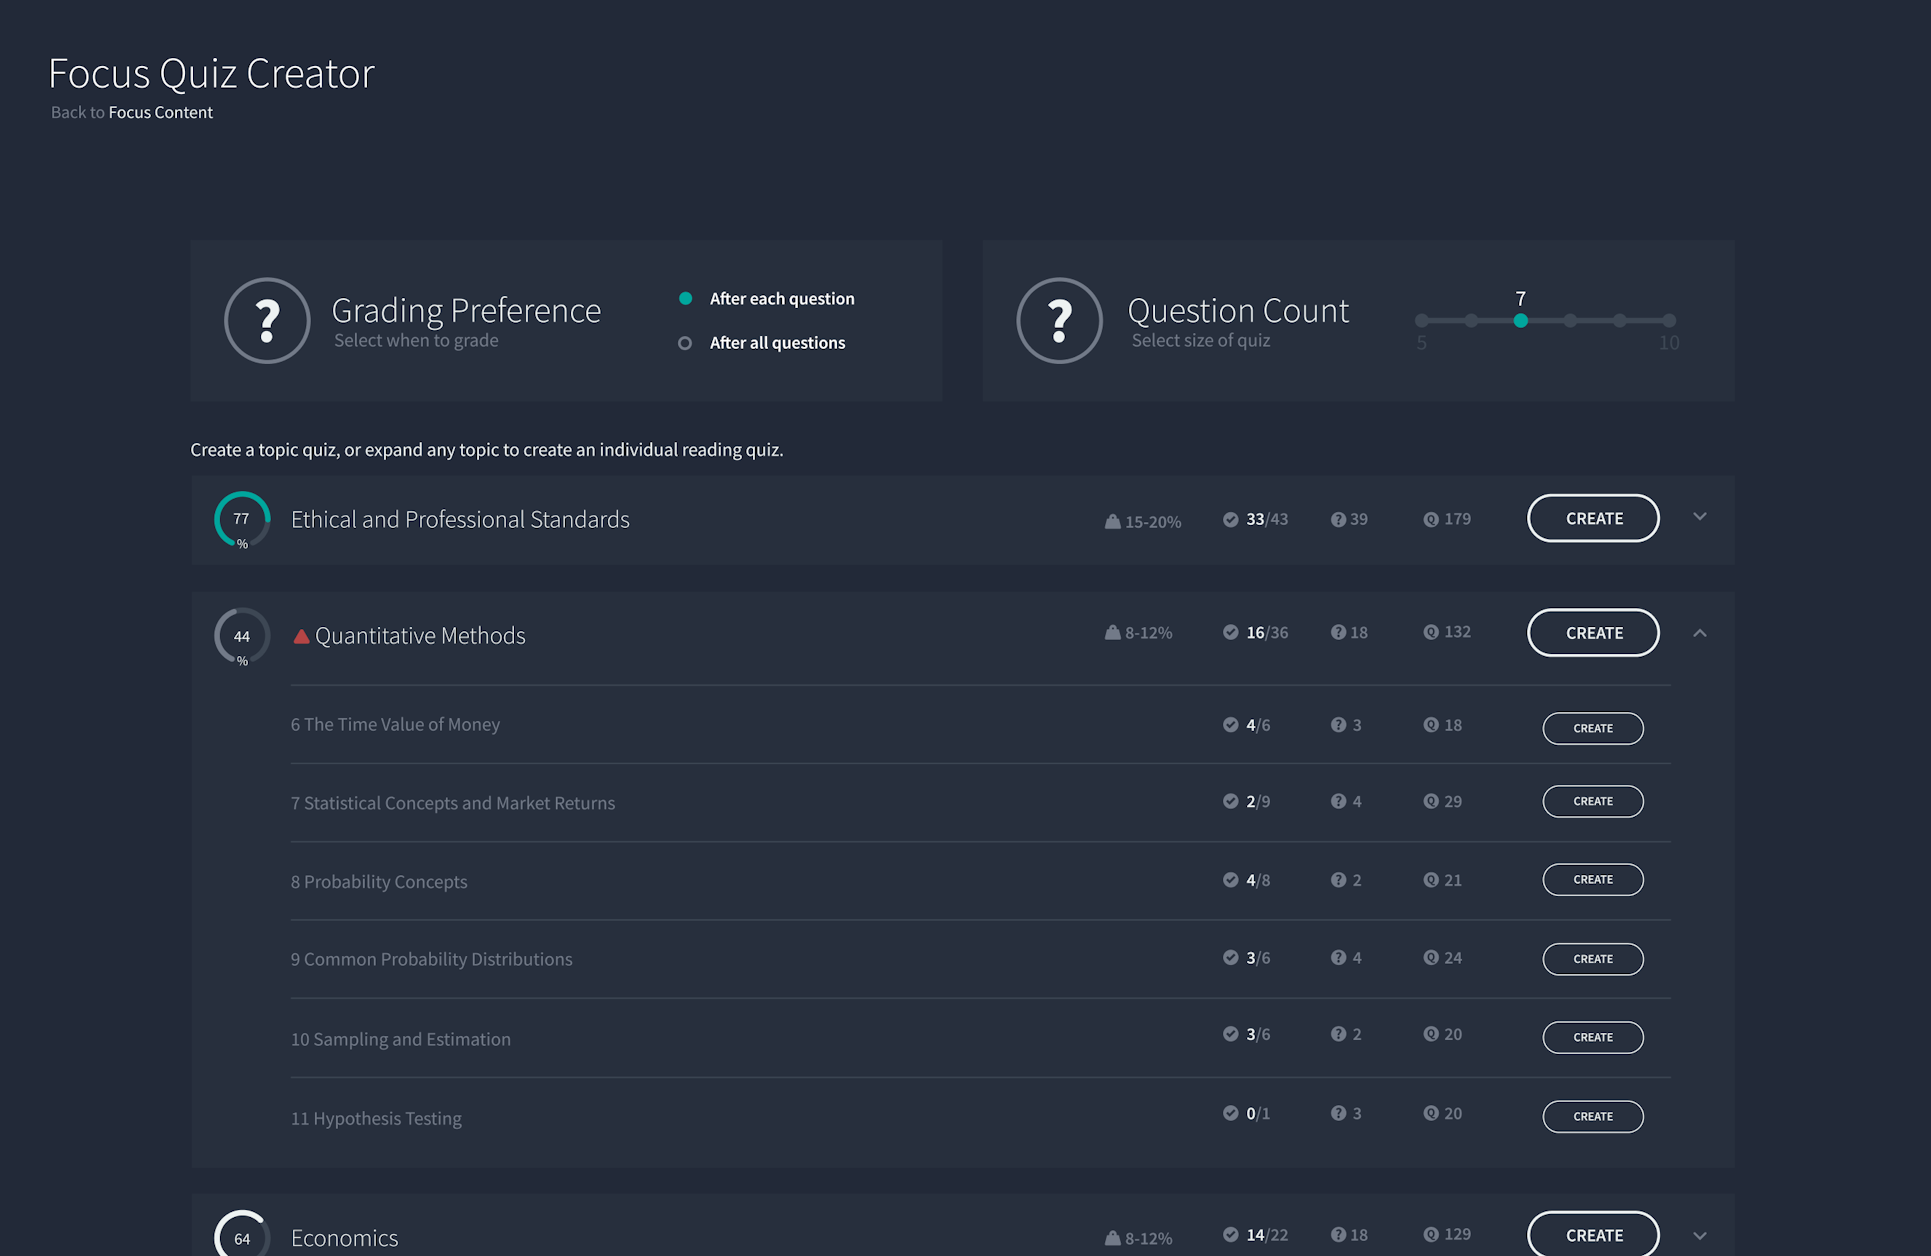The image size is (1931, 1256).
Task: Click the Economics topic title
Action: tap(344, 1238)
